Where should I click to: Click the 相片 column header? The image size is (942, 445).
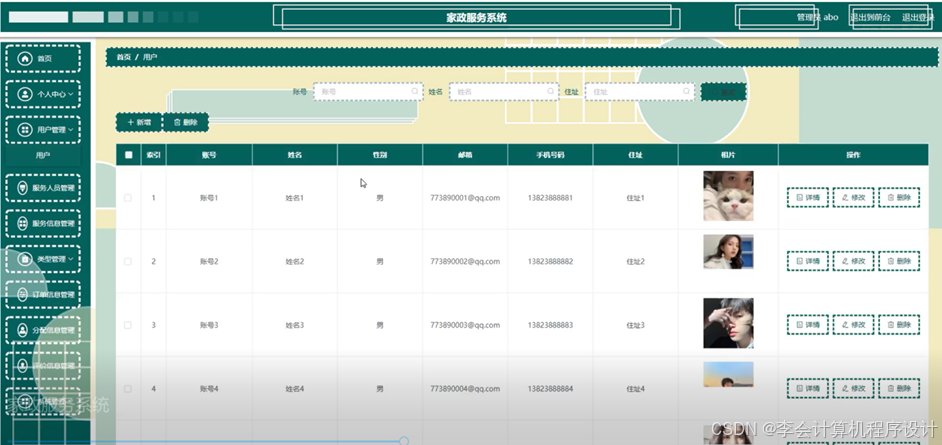click(728, 155)
